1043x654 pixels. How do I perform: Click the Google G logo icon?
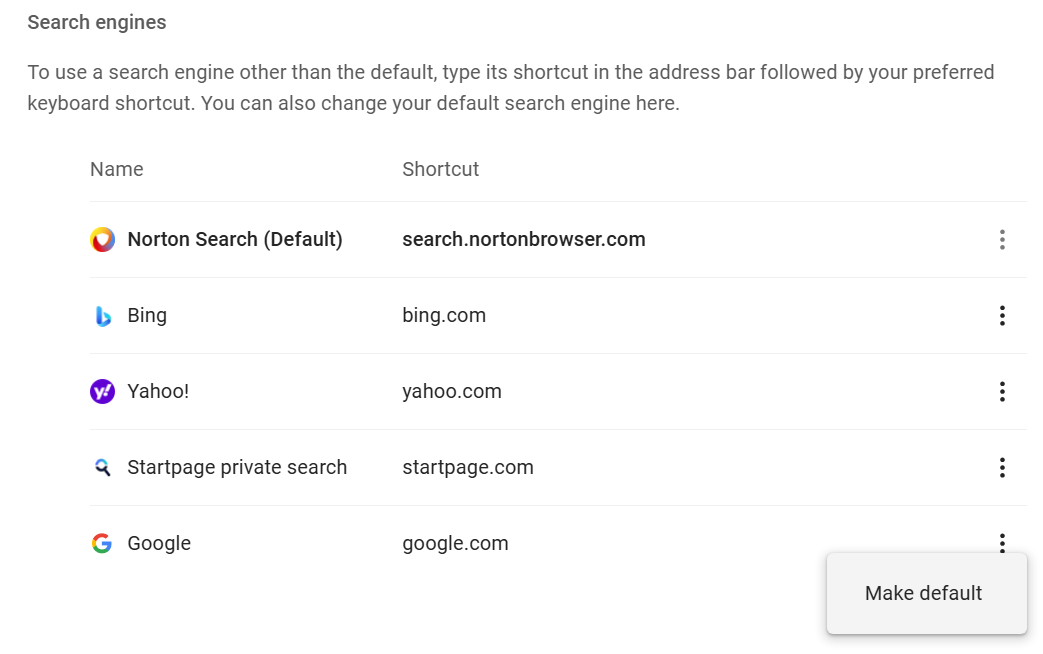tap(102, 544)
